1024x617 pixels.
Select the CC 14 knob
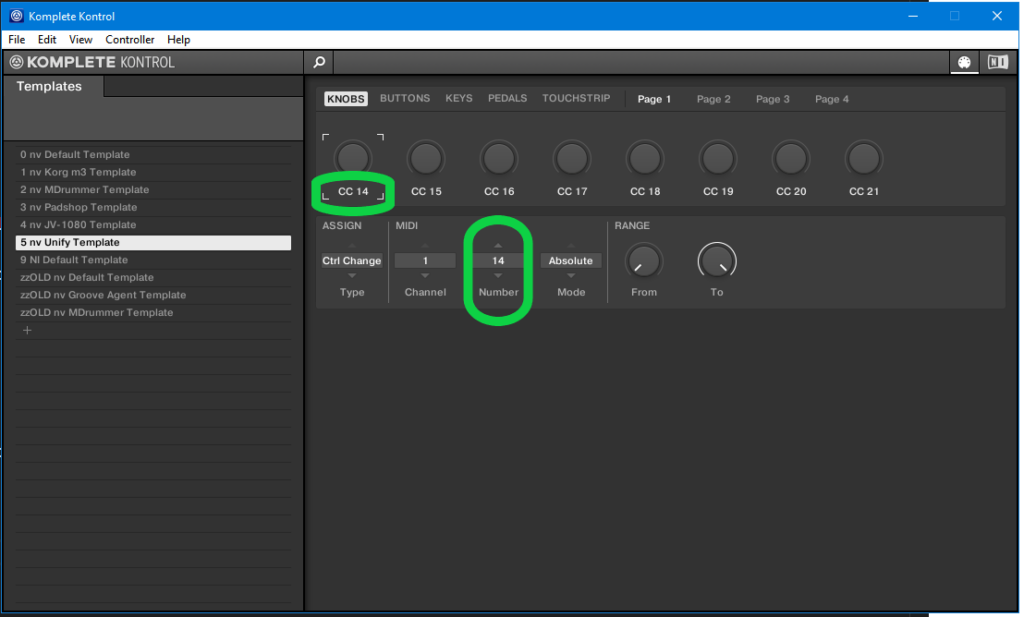pyautogui.click(x=353, y=159)
